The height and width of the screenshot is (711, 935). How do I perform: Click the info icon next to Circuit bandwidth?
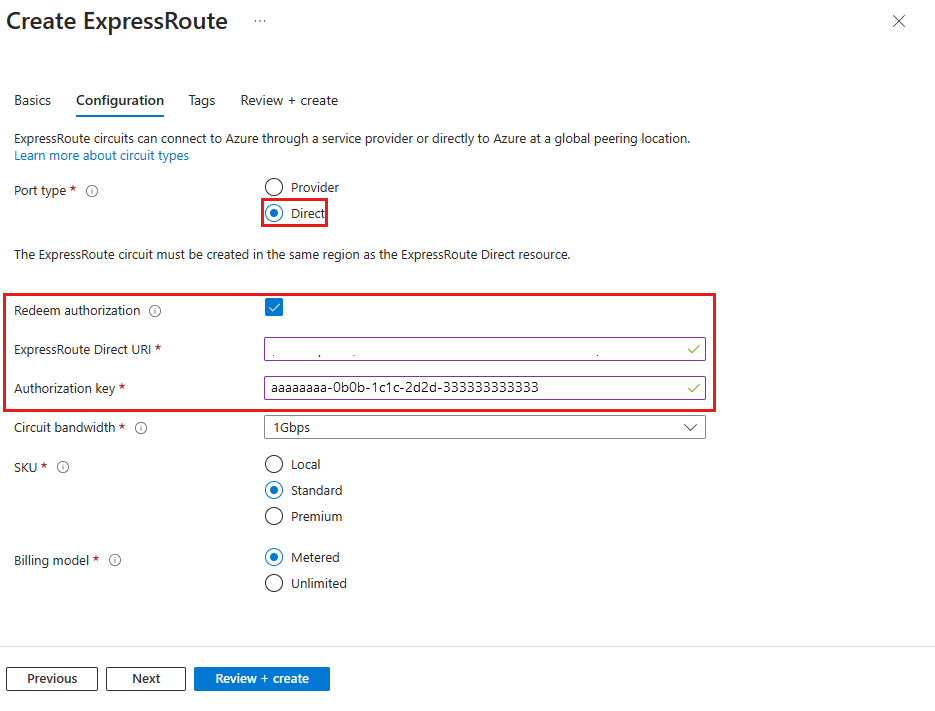(141, 427)
